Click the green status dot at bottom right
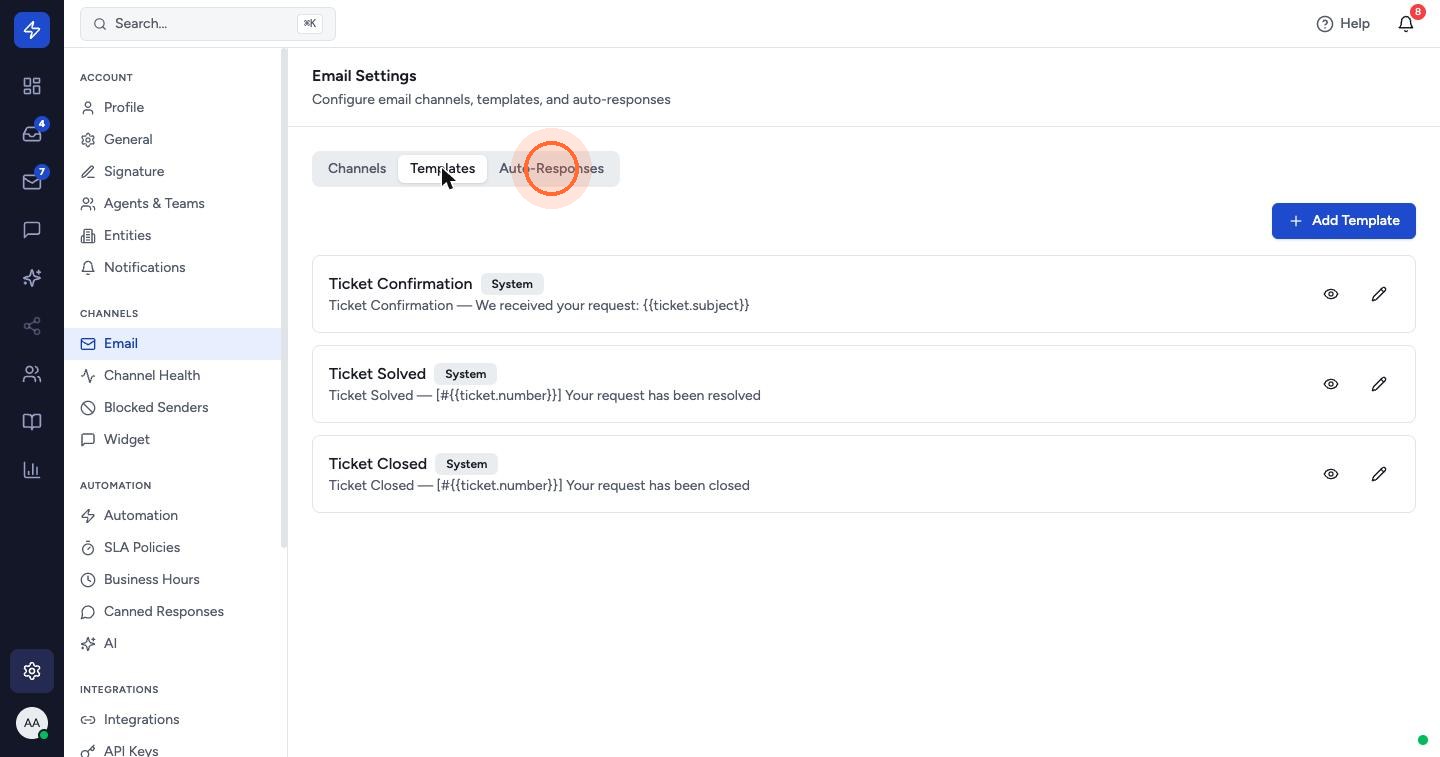 tap(1423, 740)
